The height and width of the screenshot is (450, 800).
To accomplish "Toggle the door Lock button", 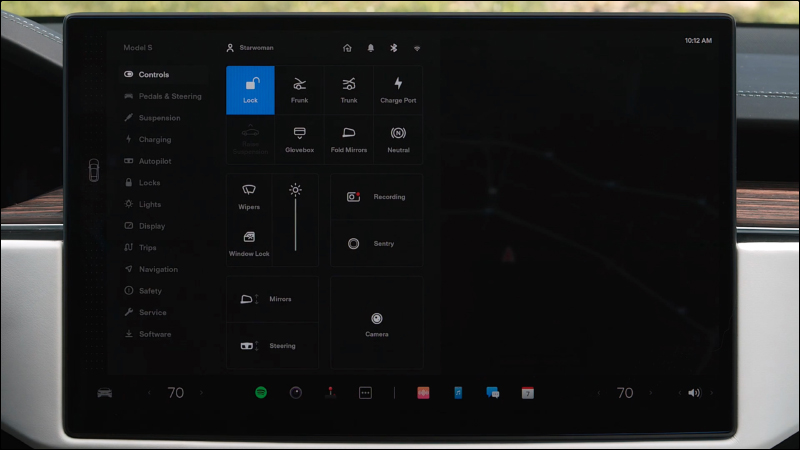I will 250,90.
